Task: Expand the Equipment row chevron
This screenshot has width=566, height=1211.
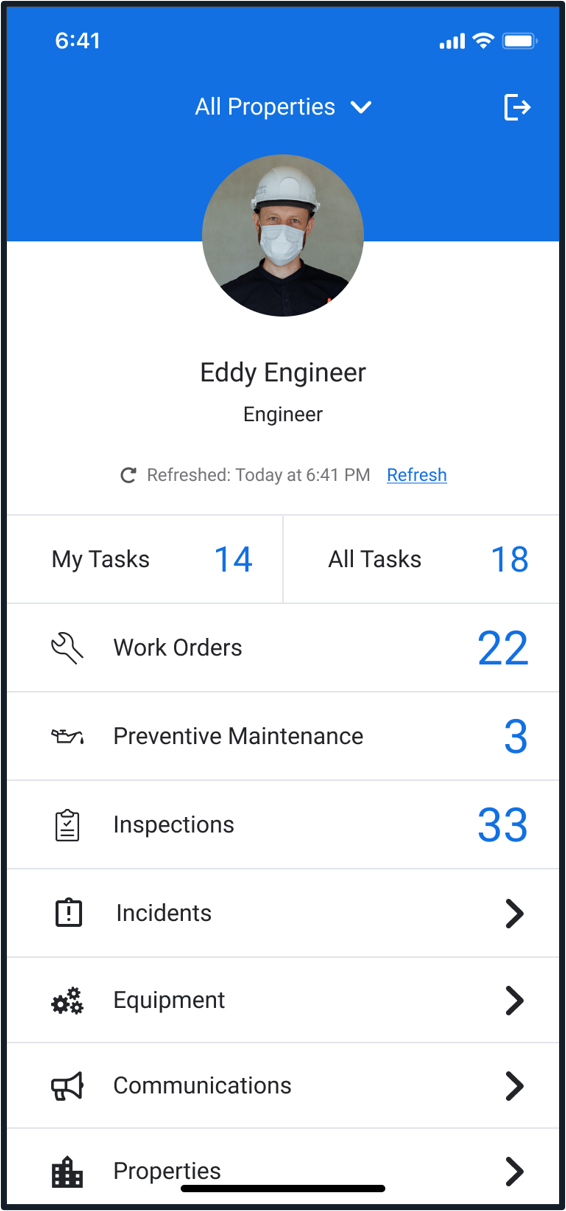Action: pos(514,1000)
